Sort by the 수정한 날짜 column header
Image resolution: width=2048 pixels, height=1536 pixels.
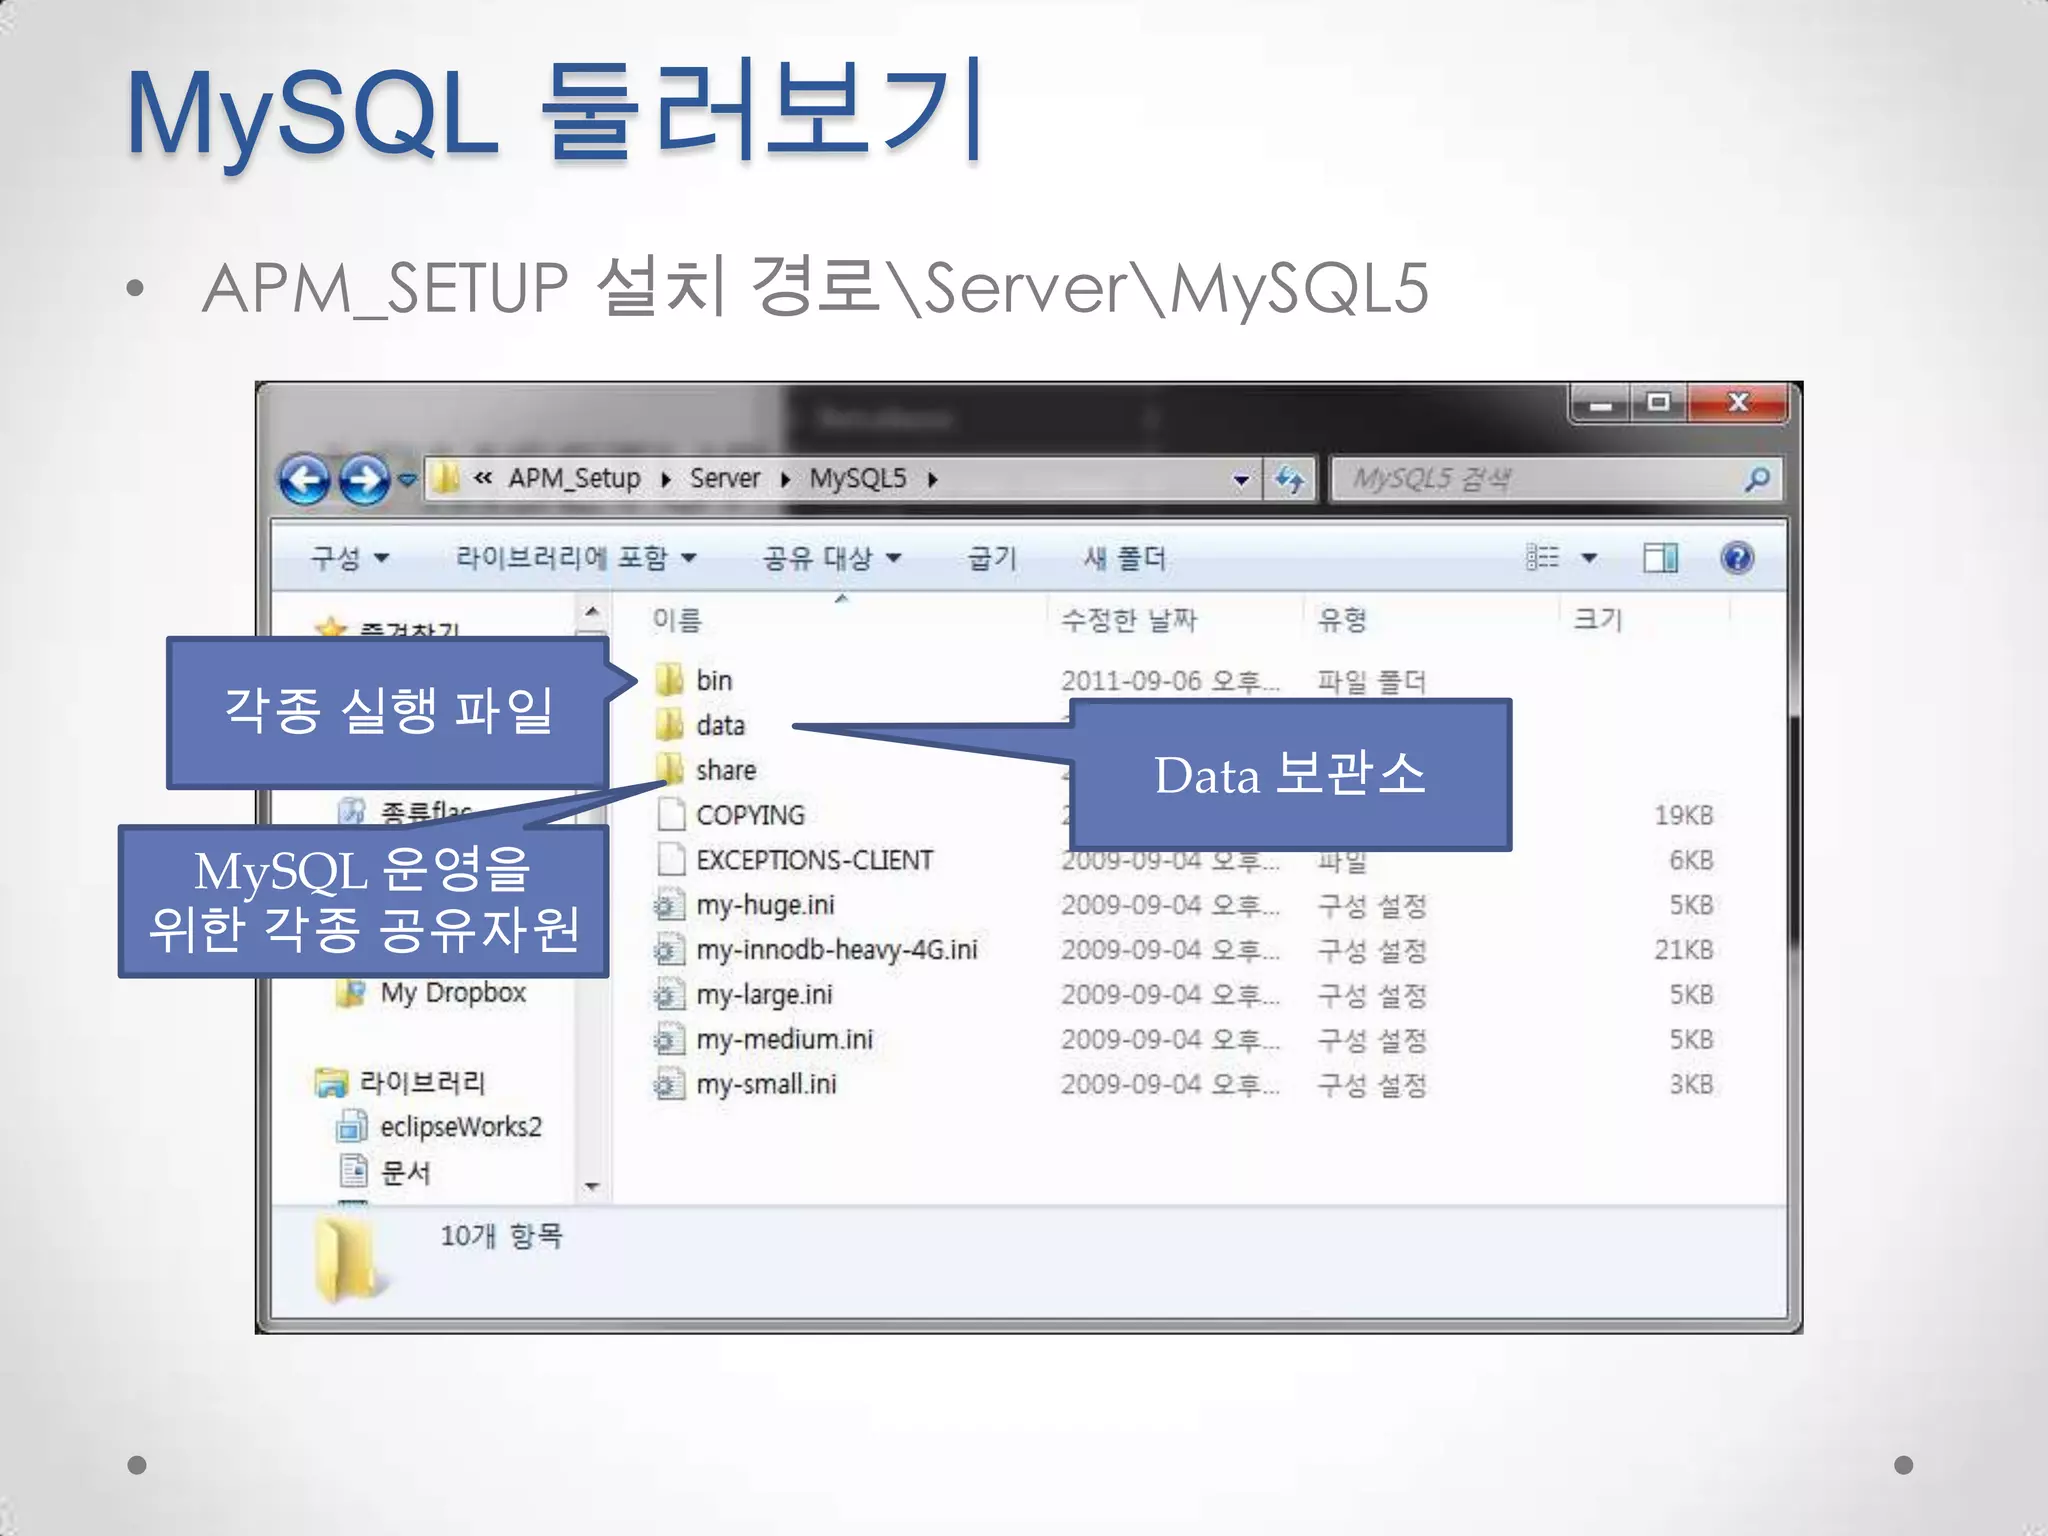[1129, 620]
